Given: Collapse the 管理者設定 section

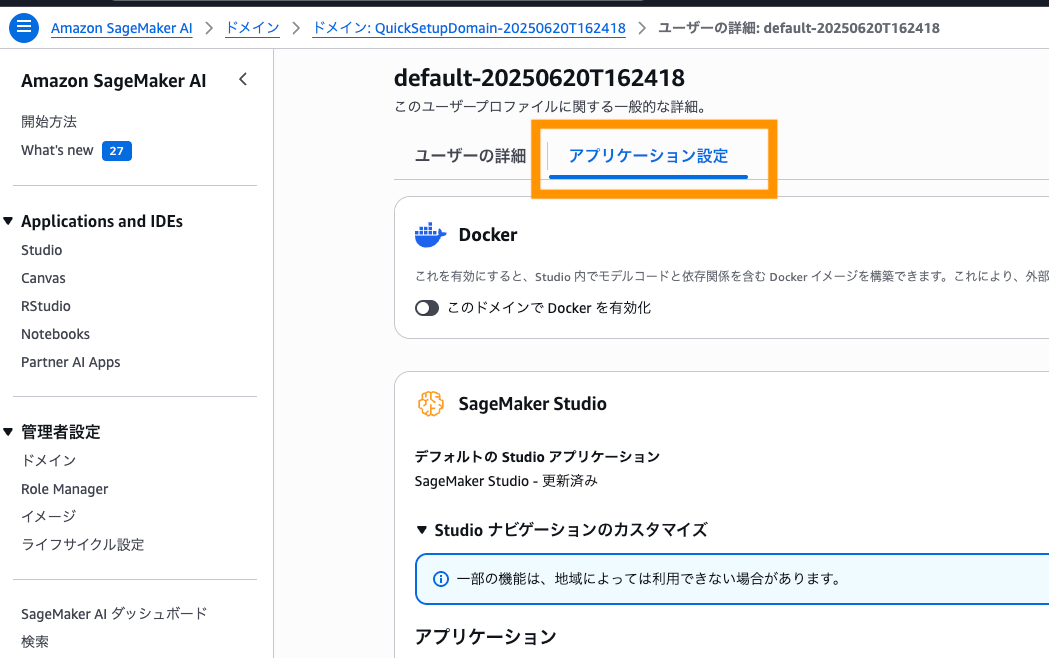Looking at the screenshot, I should coord(8,432).
